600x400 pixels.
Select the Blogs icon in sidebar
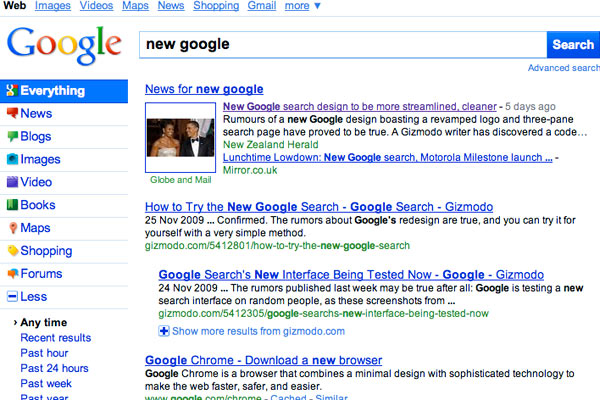pyautogui.click(x=12, y=137)
